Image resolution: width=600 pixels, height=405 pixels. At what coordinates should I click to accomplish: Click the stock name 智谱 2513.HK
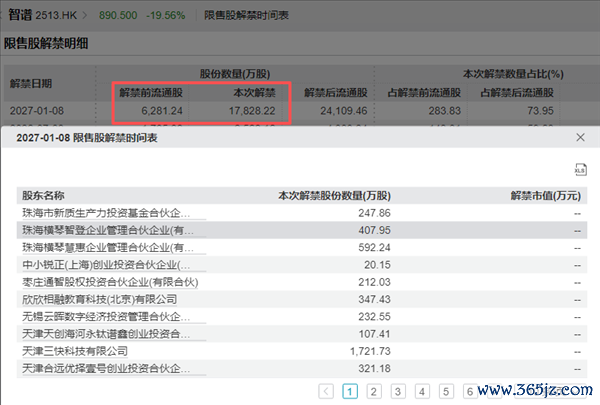[42, 15]
